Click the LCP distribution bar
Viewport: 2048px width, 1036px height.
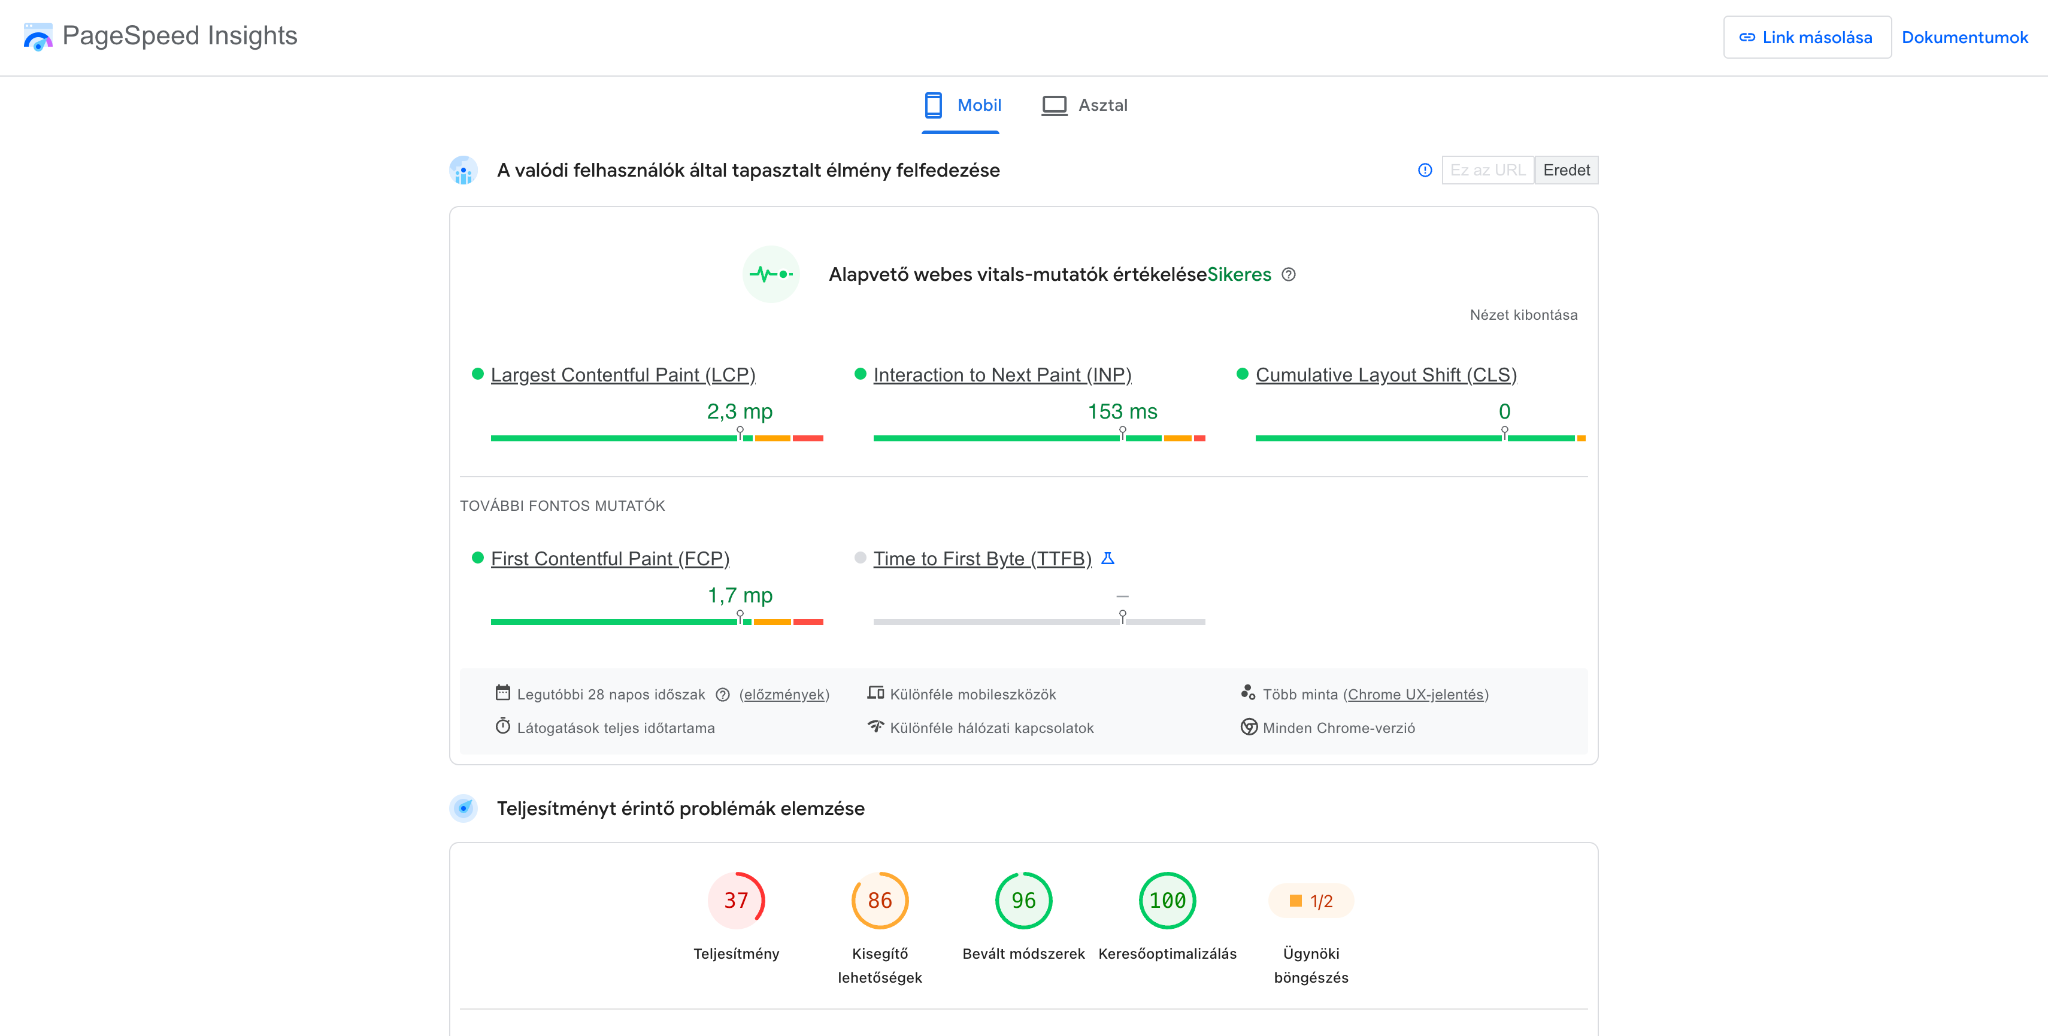(x=657, y=438)
